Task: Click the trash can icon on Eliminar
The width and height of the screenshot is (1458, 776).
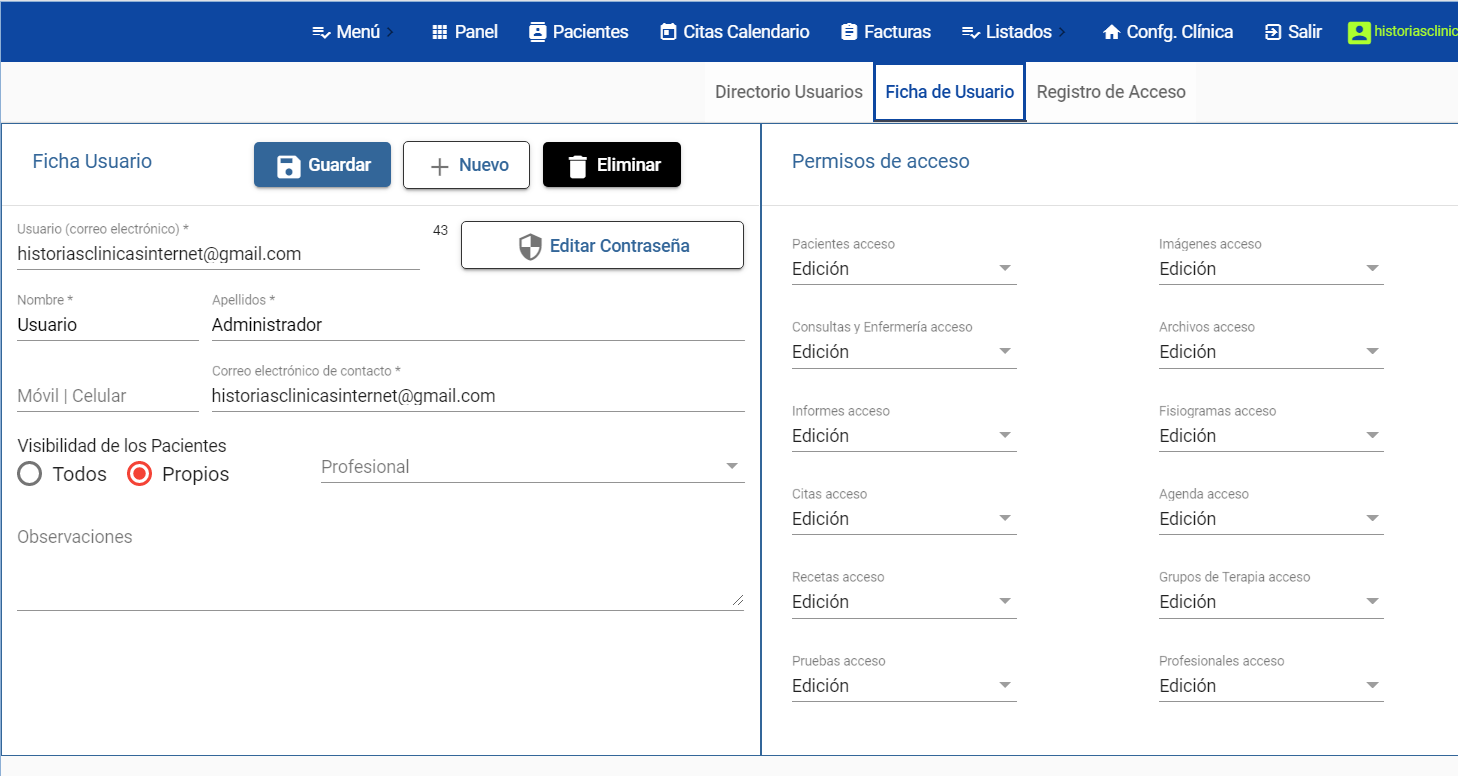Action: click(x=577, y=166)
